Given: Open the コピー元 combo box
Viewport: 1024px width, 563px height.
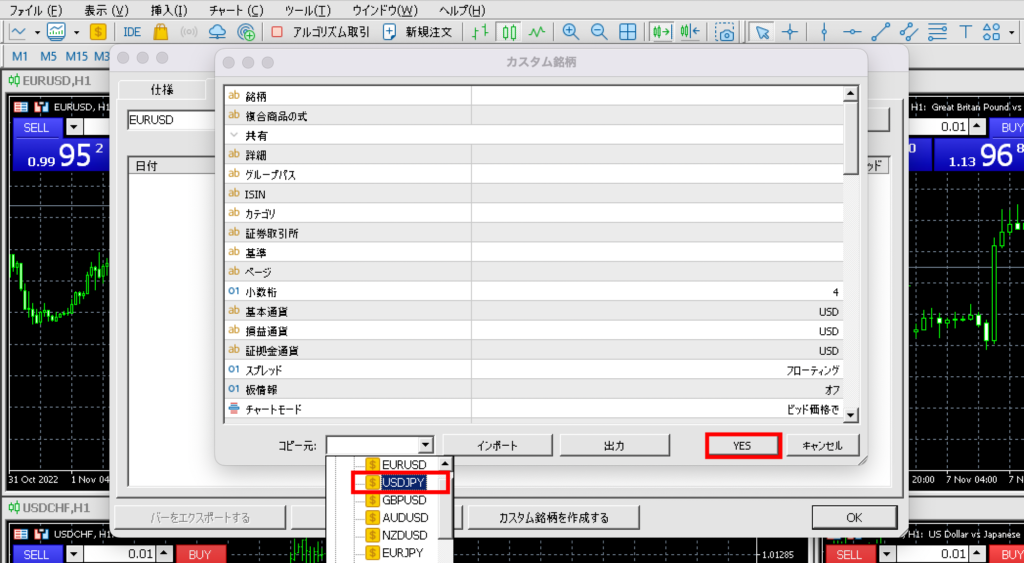Looking at the screenshot, I should [379, 445].
